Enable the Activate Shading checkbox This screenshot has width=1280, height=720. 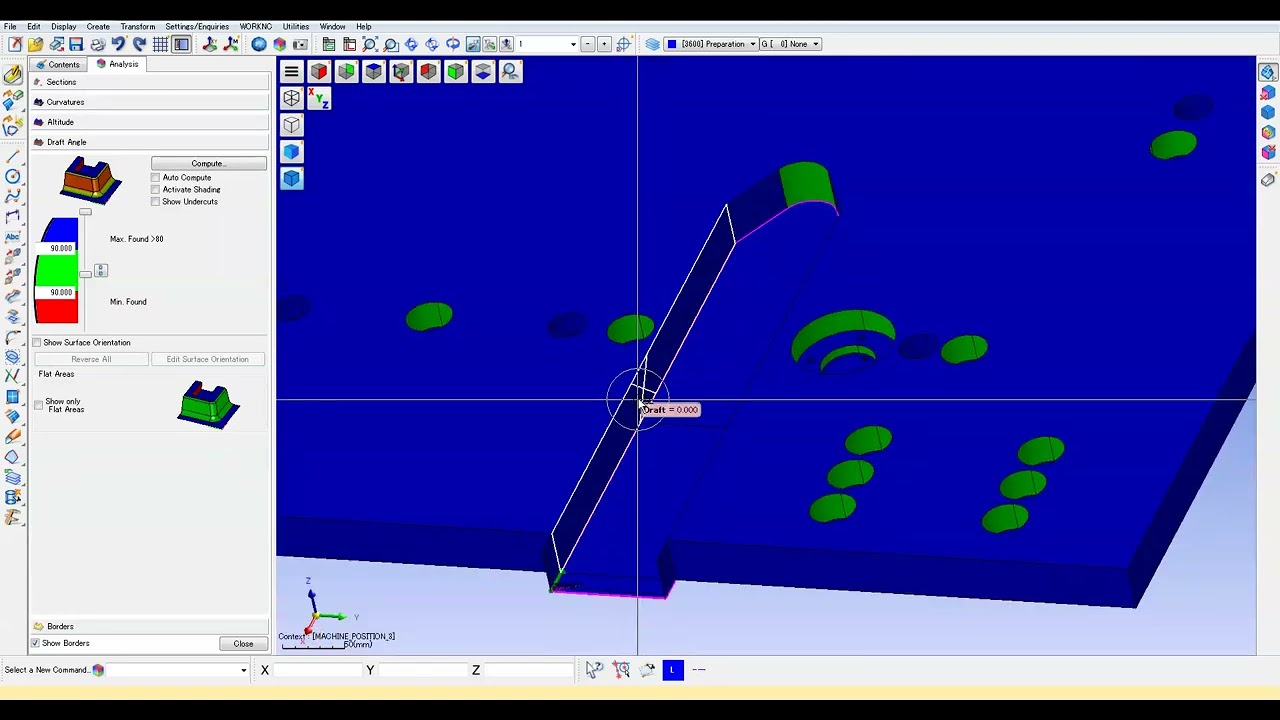pos(156,189)
